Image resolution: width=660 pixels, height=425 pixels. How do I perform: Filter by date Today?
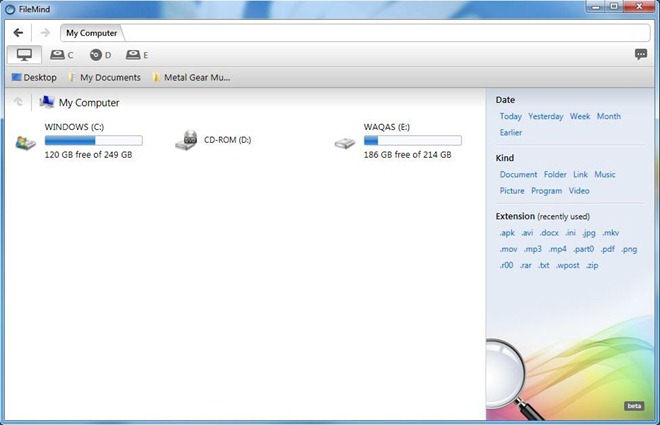[x=511, y=116]
